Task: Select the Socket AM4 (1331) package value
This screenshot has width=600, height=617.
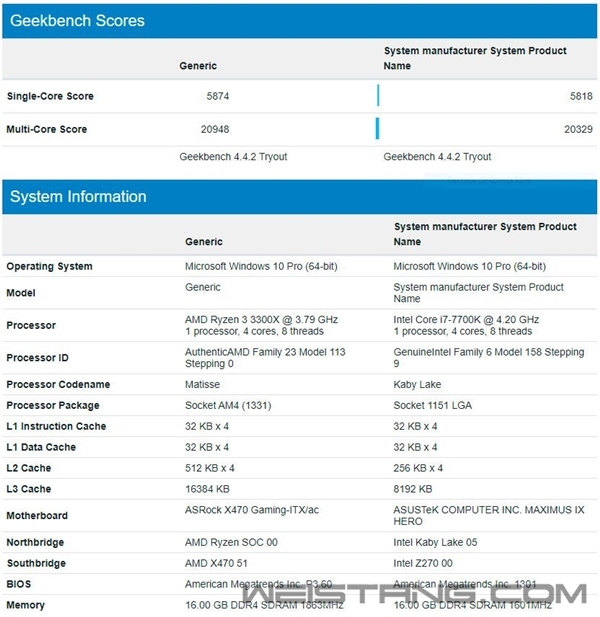Action: pos(228,406)
